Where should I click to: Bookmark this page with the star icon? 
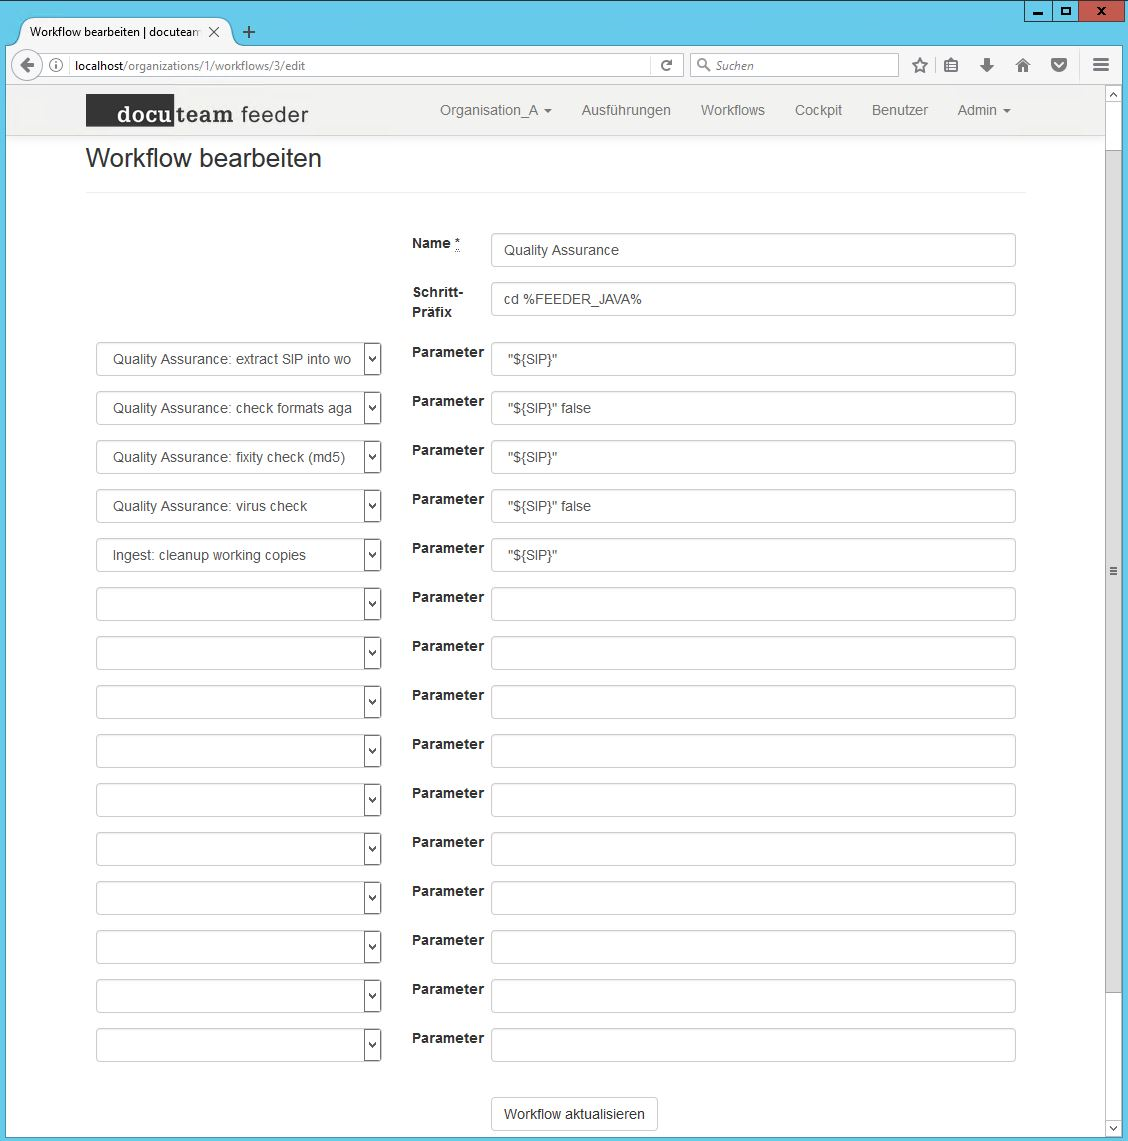(x=919, y=65)
